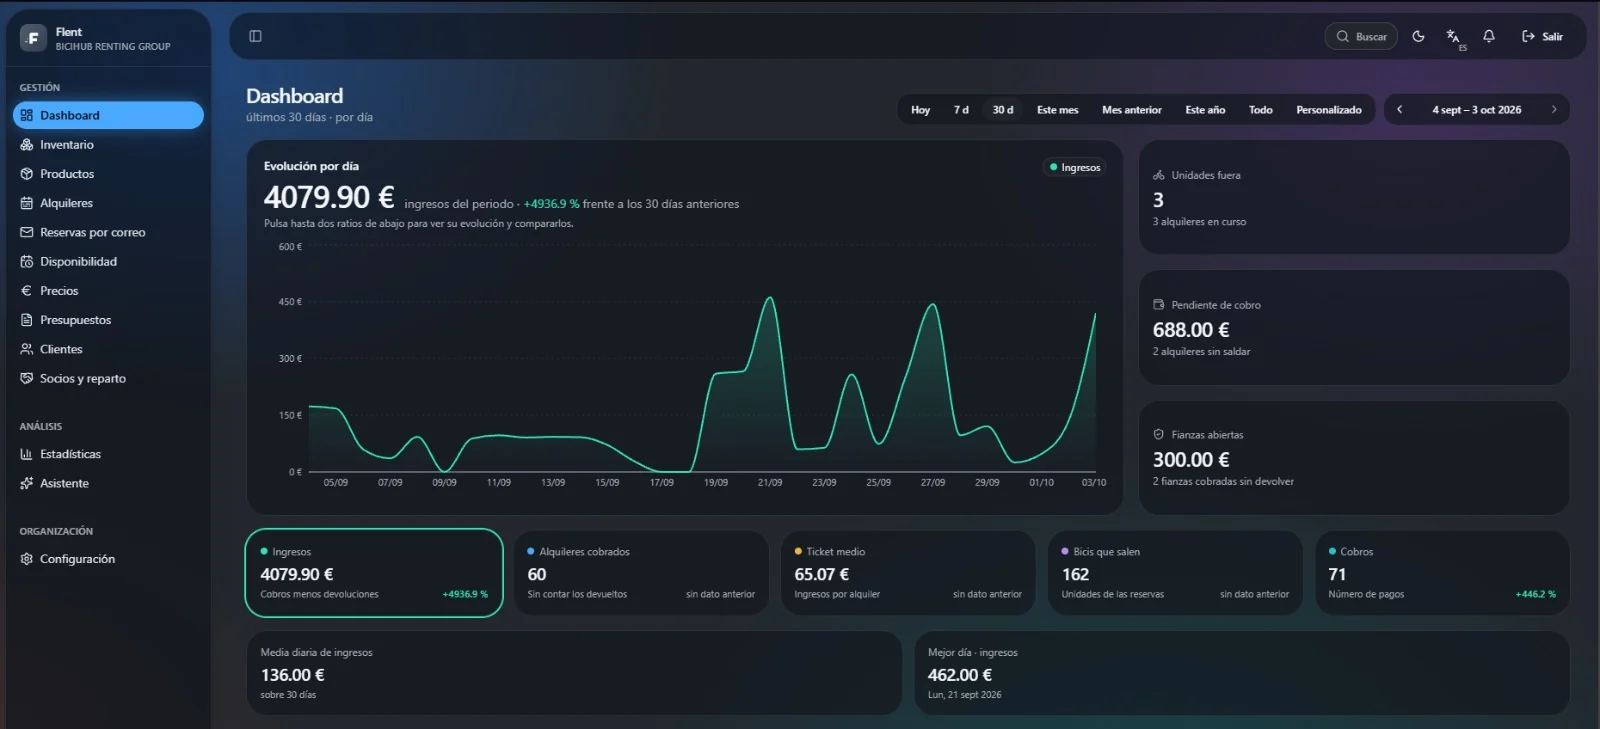The image size is (1600, 729).
Task: Click the Configuración gear icon
Action: 27,559
